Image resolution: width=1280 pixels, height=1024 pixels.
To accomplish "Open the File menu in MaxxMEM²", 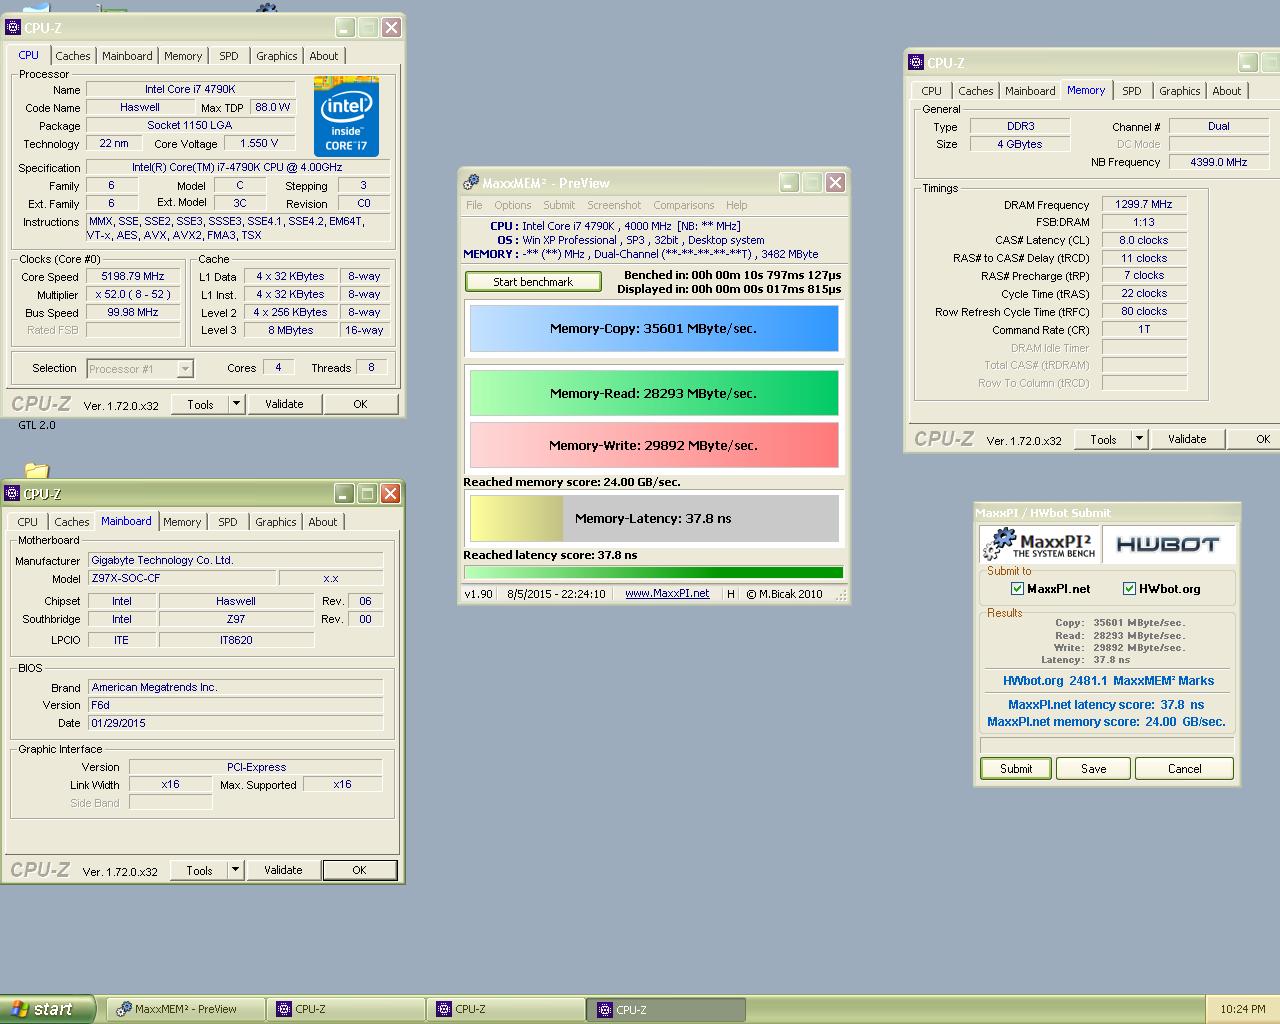I will 474,205.
